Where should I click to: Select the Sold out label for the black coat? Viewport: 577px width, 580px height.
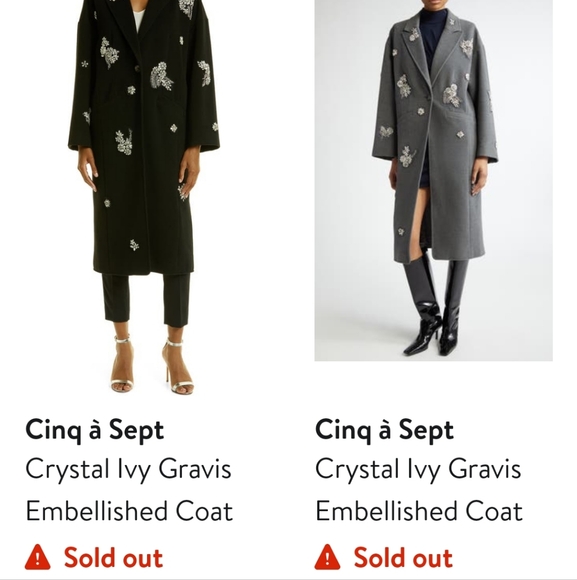113,557
